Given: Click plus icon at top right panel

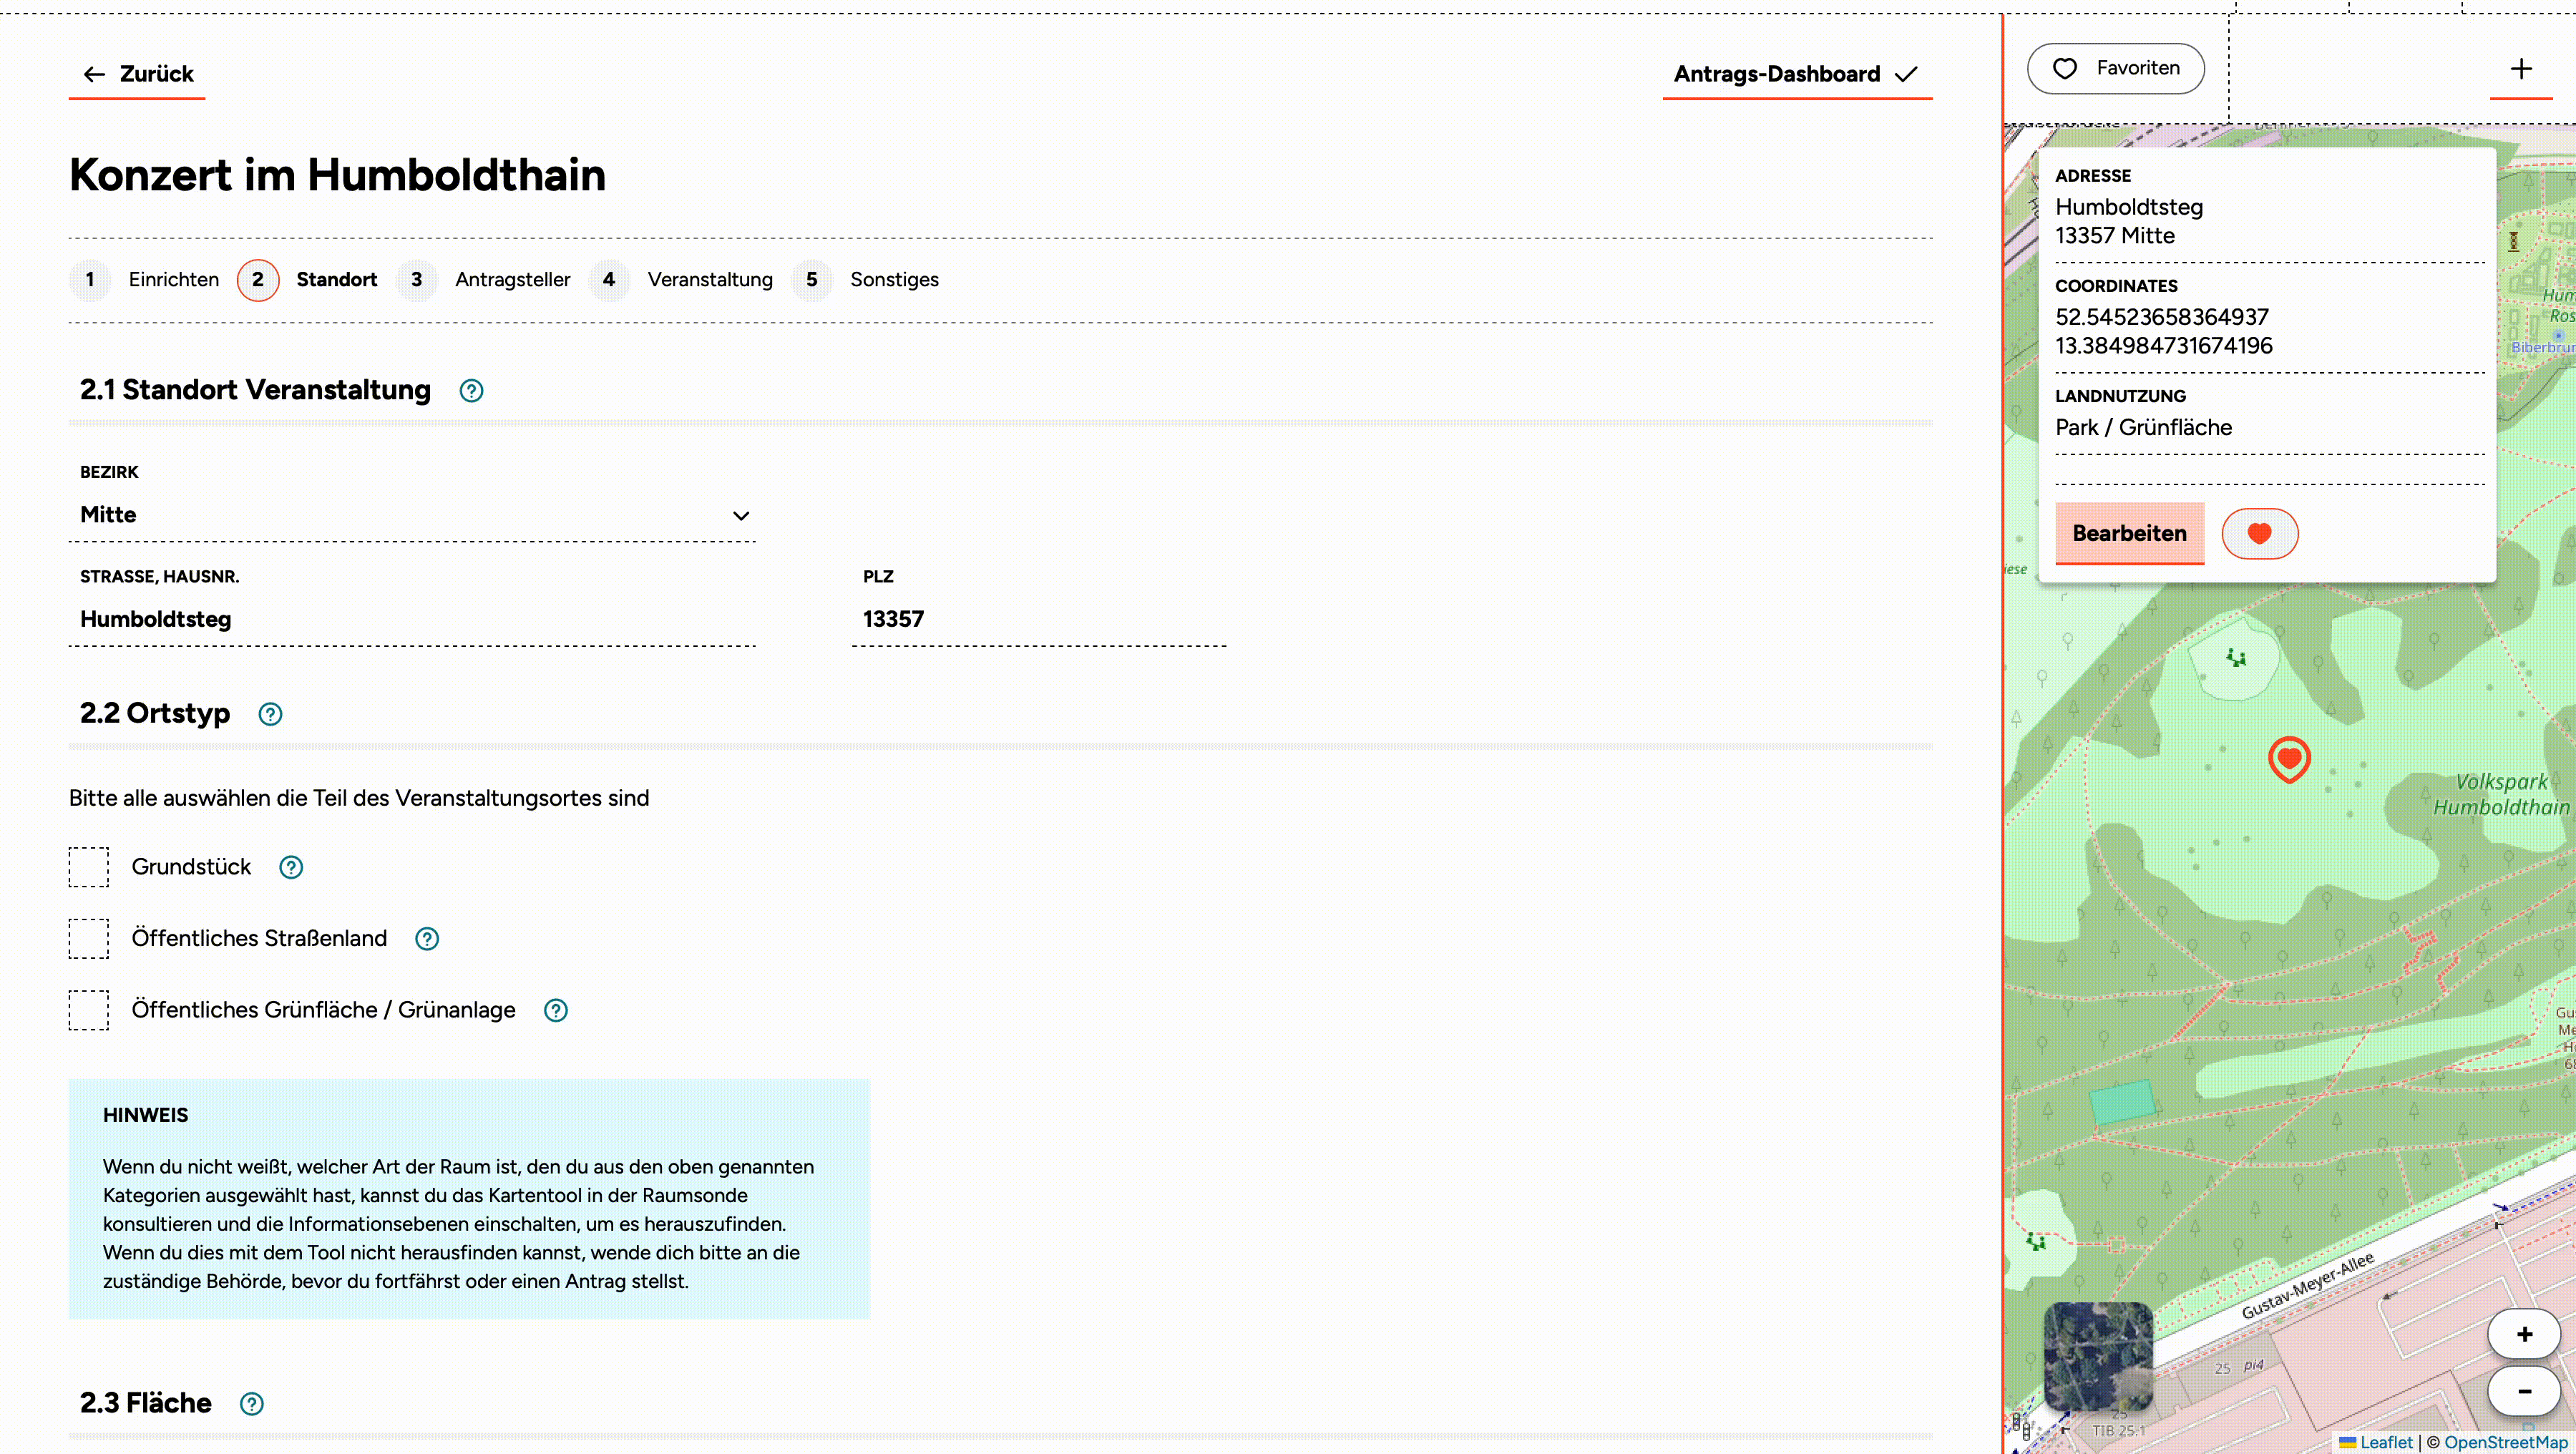Looking at the screenshot, I should (2521, 69).
